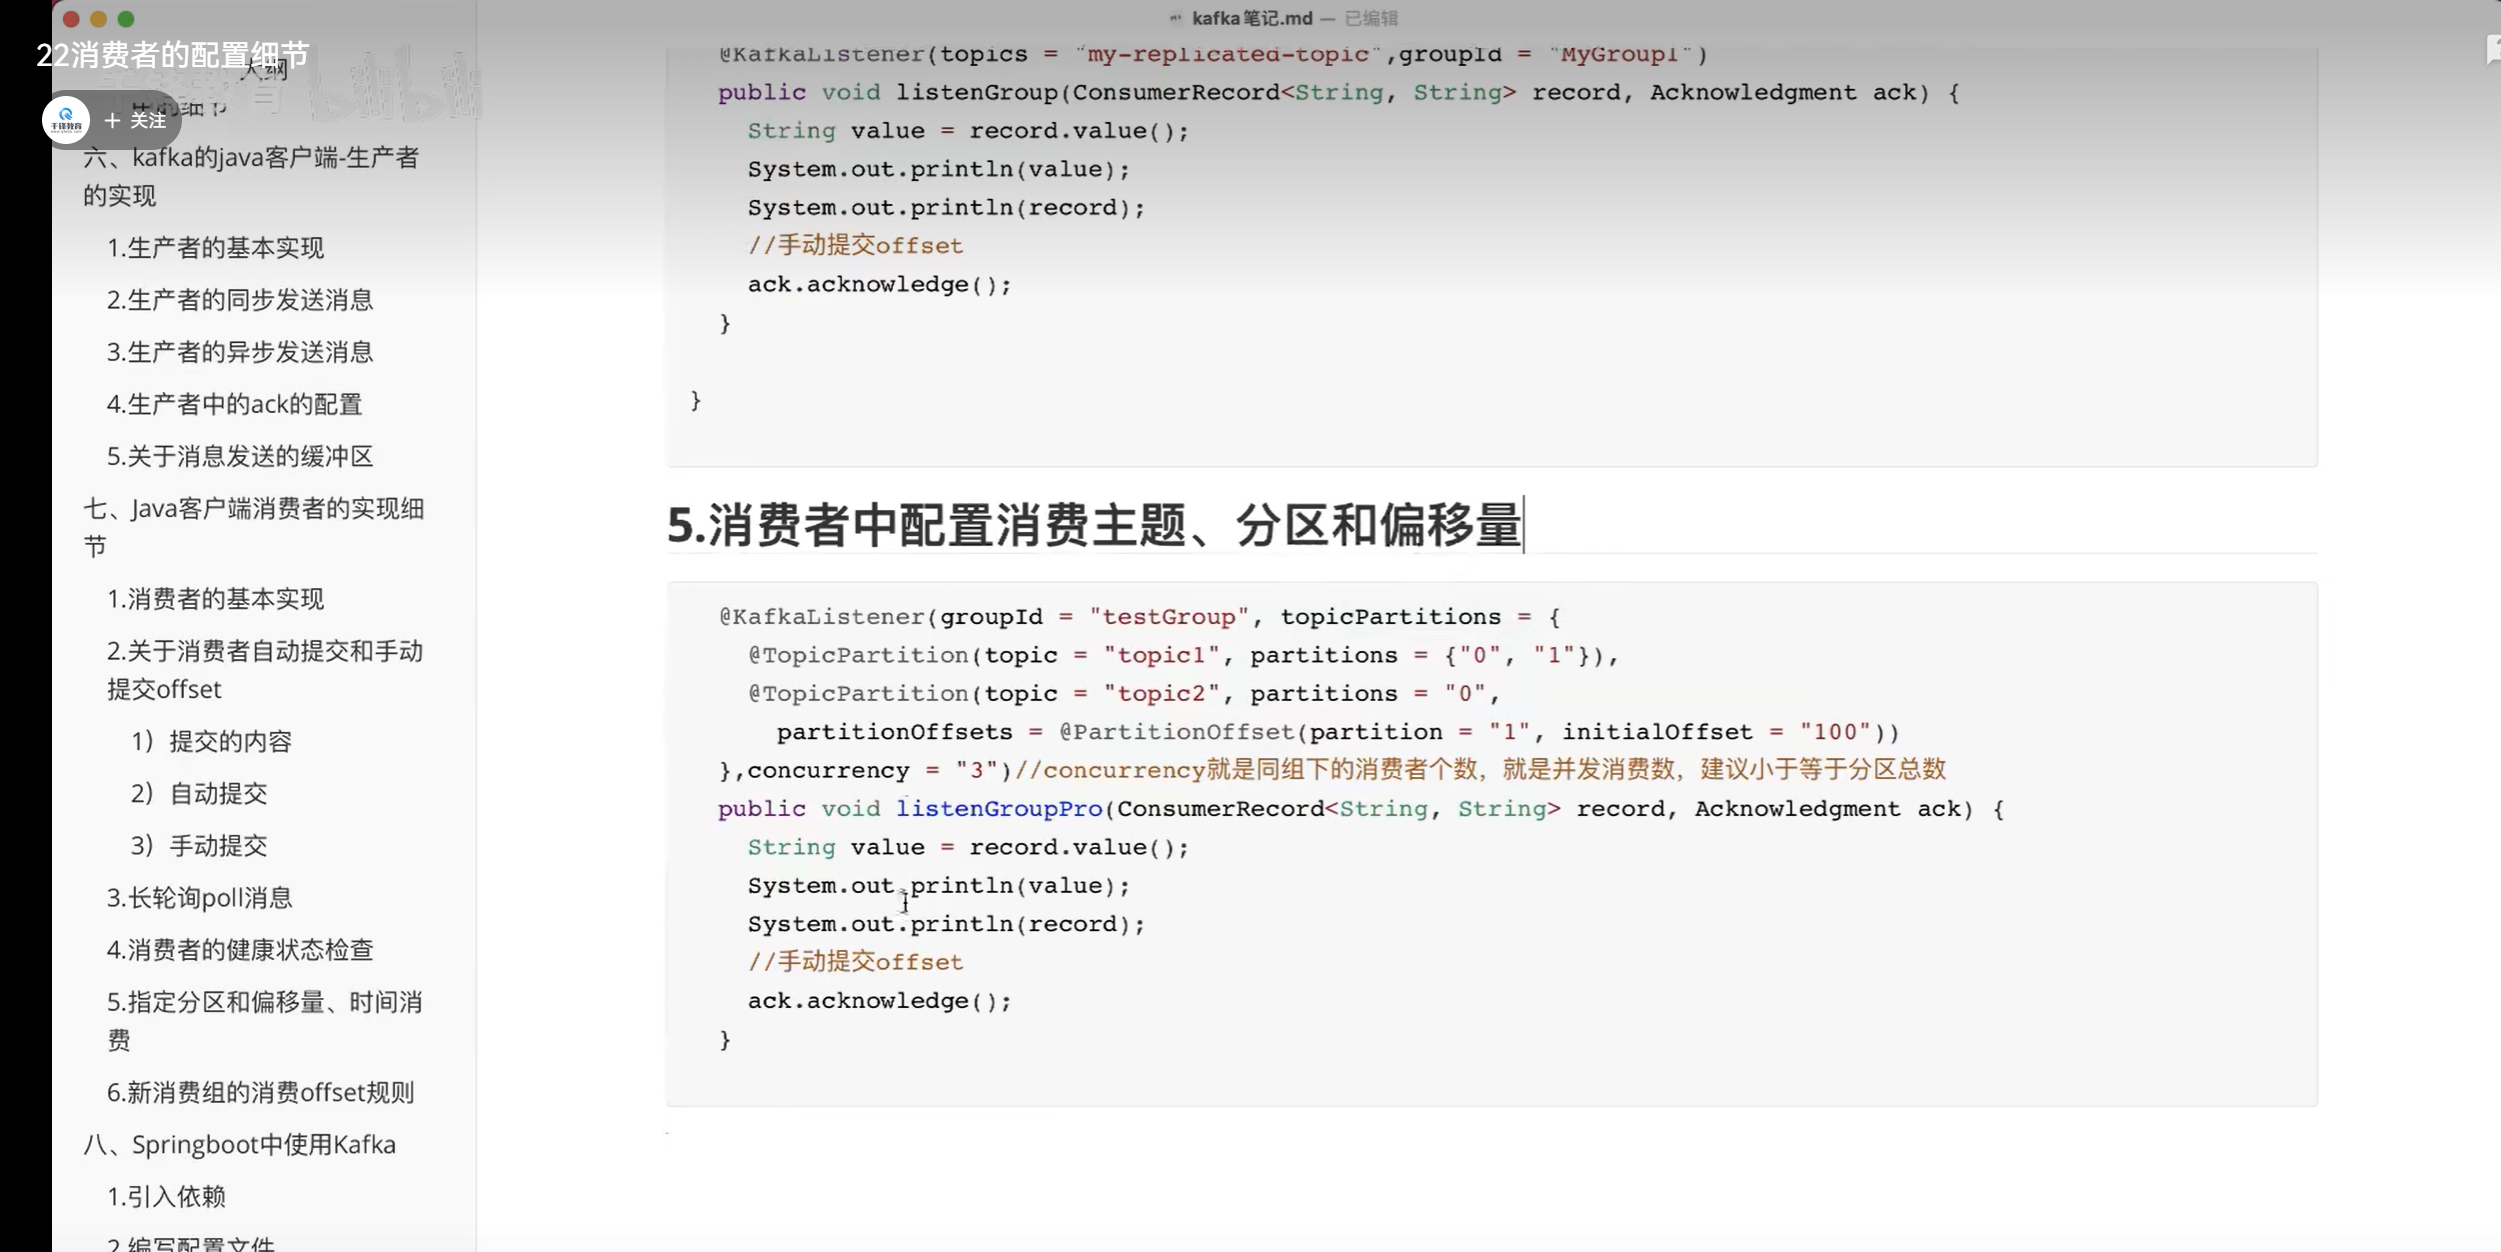Click the yellow minimize window button
Image resolution: width=2501 pixels, height=1252 pixels.
98,19
